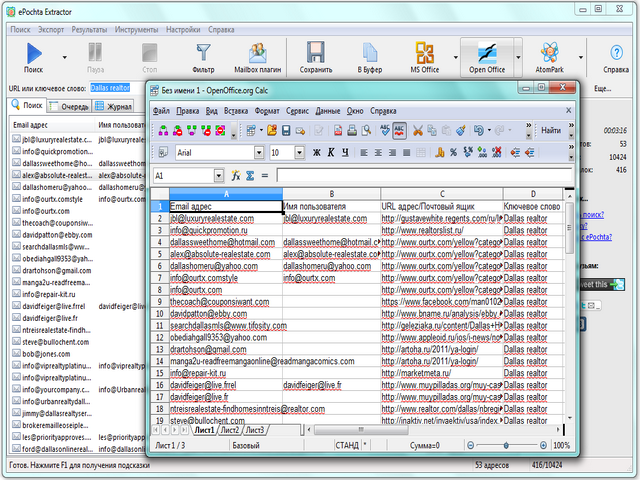Expand the Open Office dropdown arrow
The height and width of the screenshot is (480, 640).
click(518, 57)
